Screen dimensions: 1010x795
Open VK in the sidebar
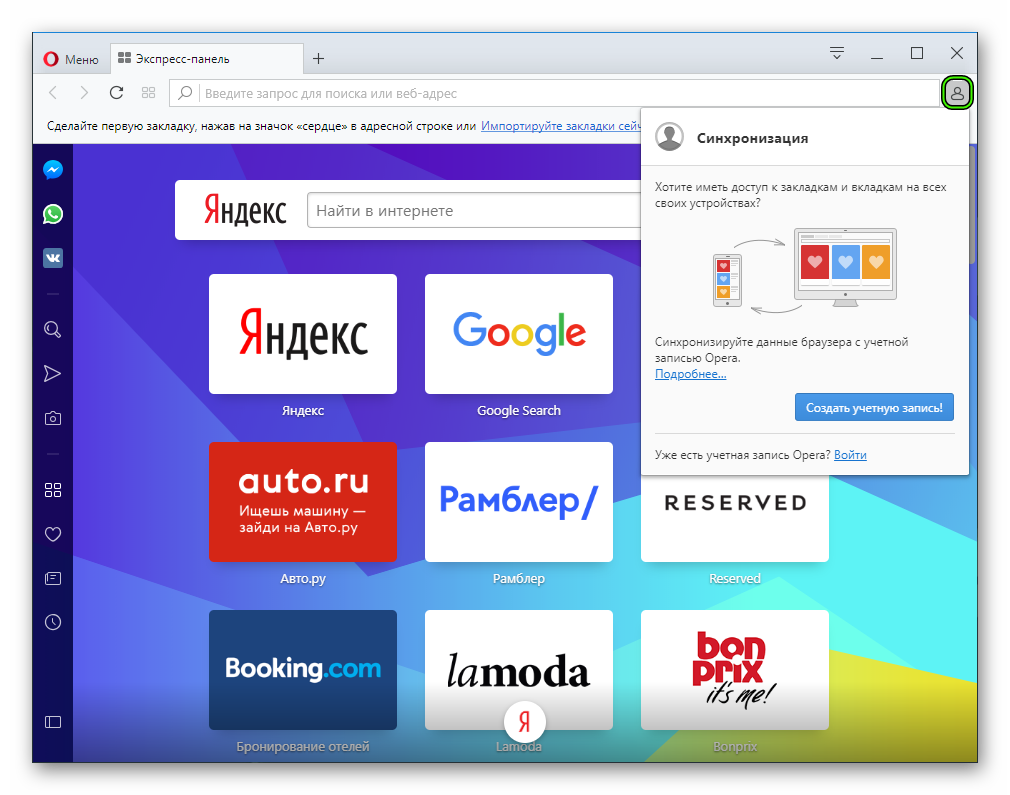pyautogui.click(x=53, y=258)
